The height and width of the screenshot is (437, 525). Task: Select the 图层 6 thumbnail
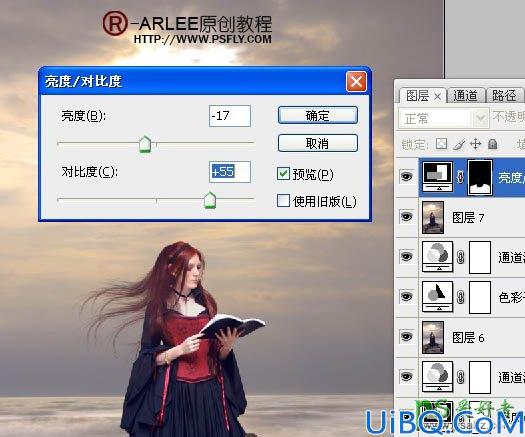tap(433, 338)
